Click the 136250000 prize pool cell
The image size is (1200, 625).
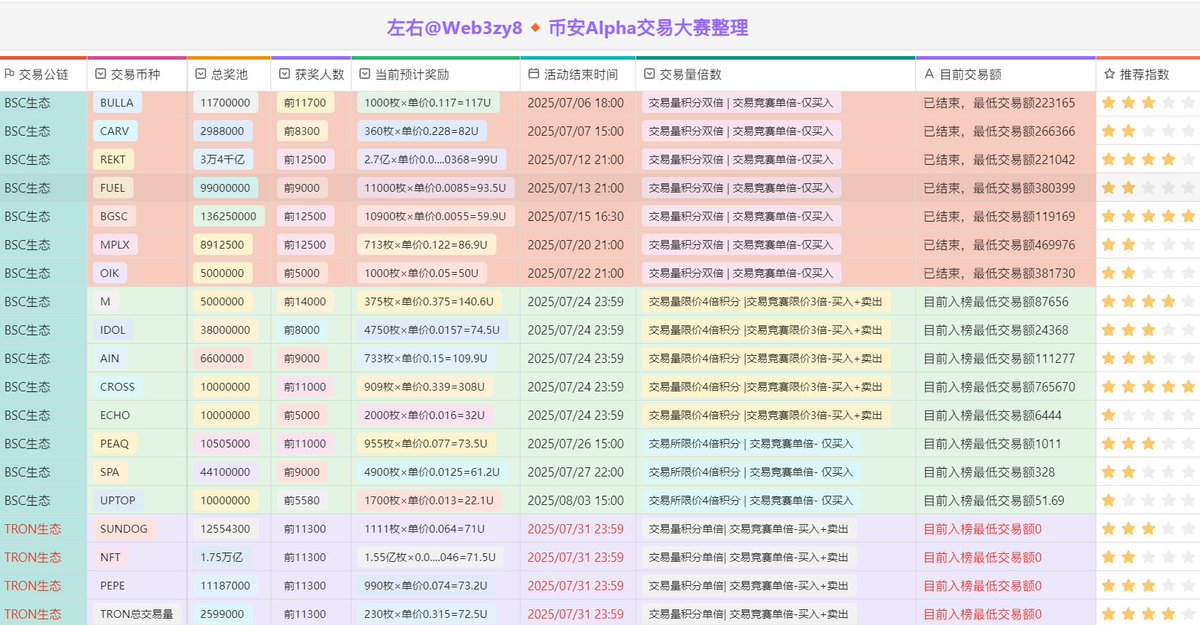coord(228,216)
